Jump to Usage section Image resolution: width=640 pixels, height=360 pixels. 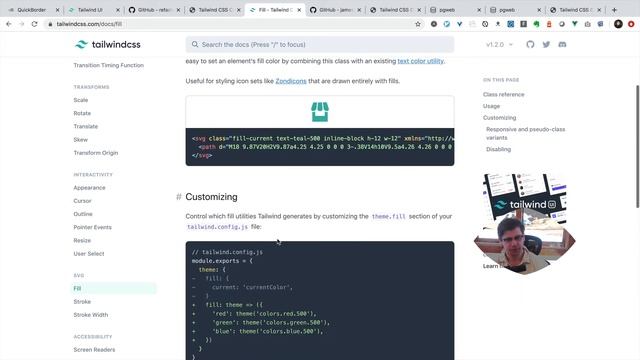tap(491, 106)
